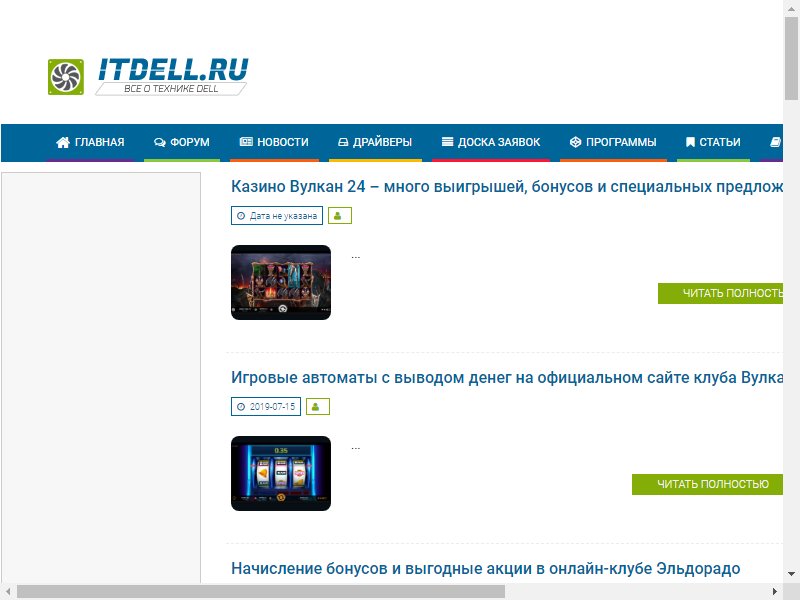Open the Казино Вулкан 24 slot thumbnail
The height and width of the screenshot is (600, 800).
tap(281, 283)
